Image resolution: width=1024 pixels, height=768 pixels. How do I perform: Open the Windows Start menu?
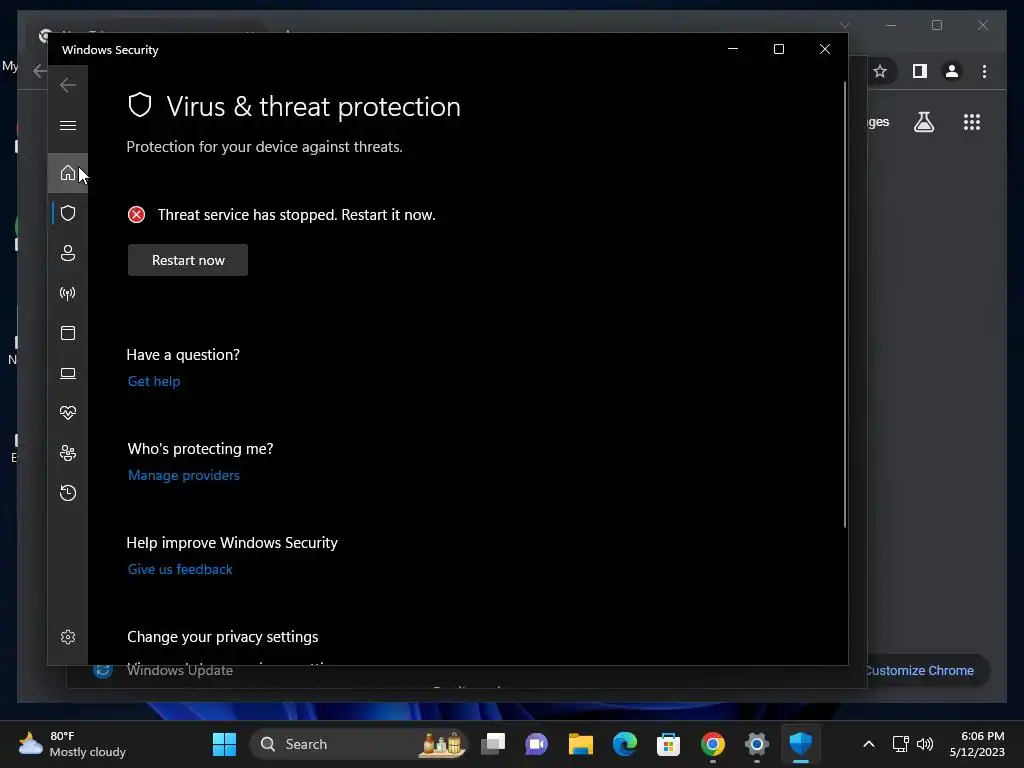point(225,744)
